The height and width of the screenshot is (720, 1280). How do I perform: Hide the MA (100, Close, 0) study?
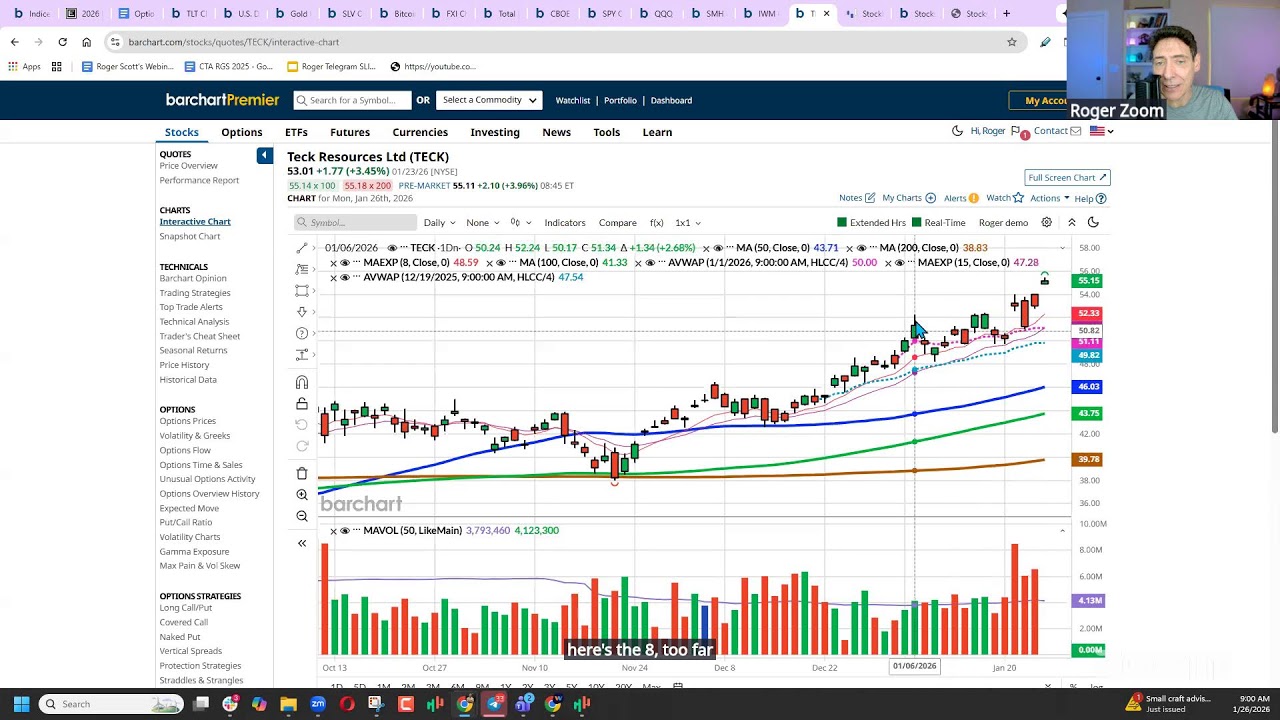pyautogui.click(x=501, y=263)
